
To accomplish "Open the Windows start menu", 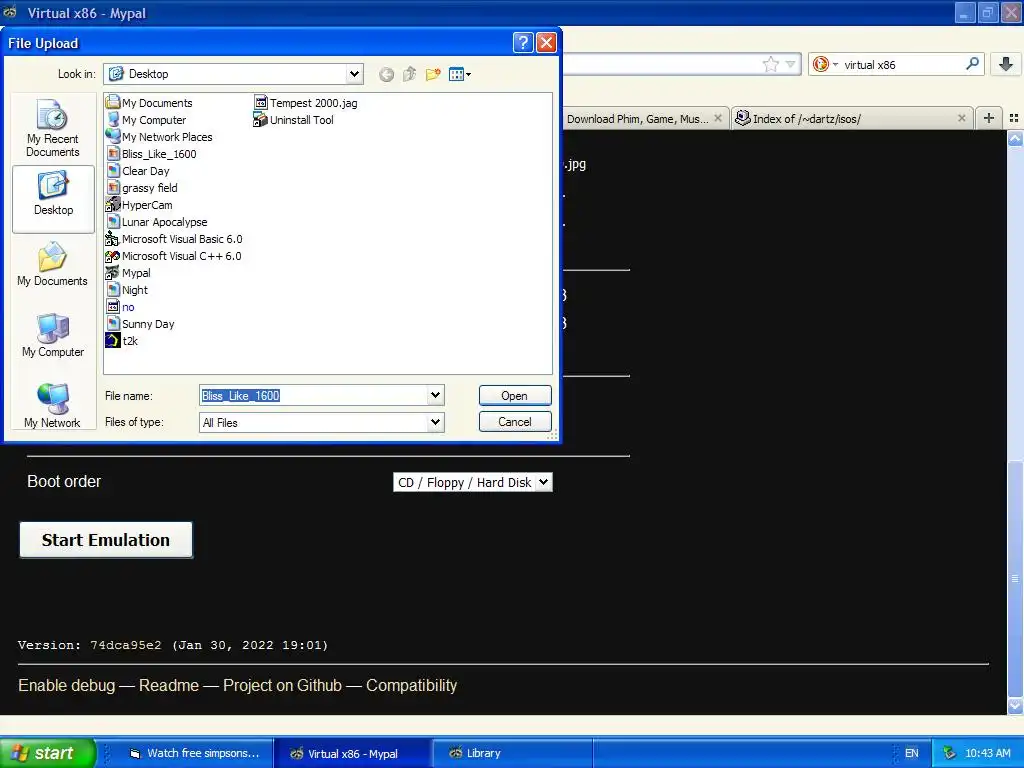I will click(x=48, y=753).
